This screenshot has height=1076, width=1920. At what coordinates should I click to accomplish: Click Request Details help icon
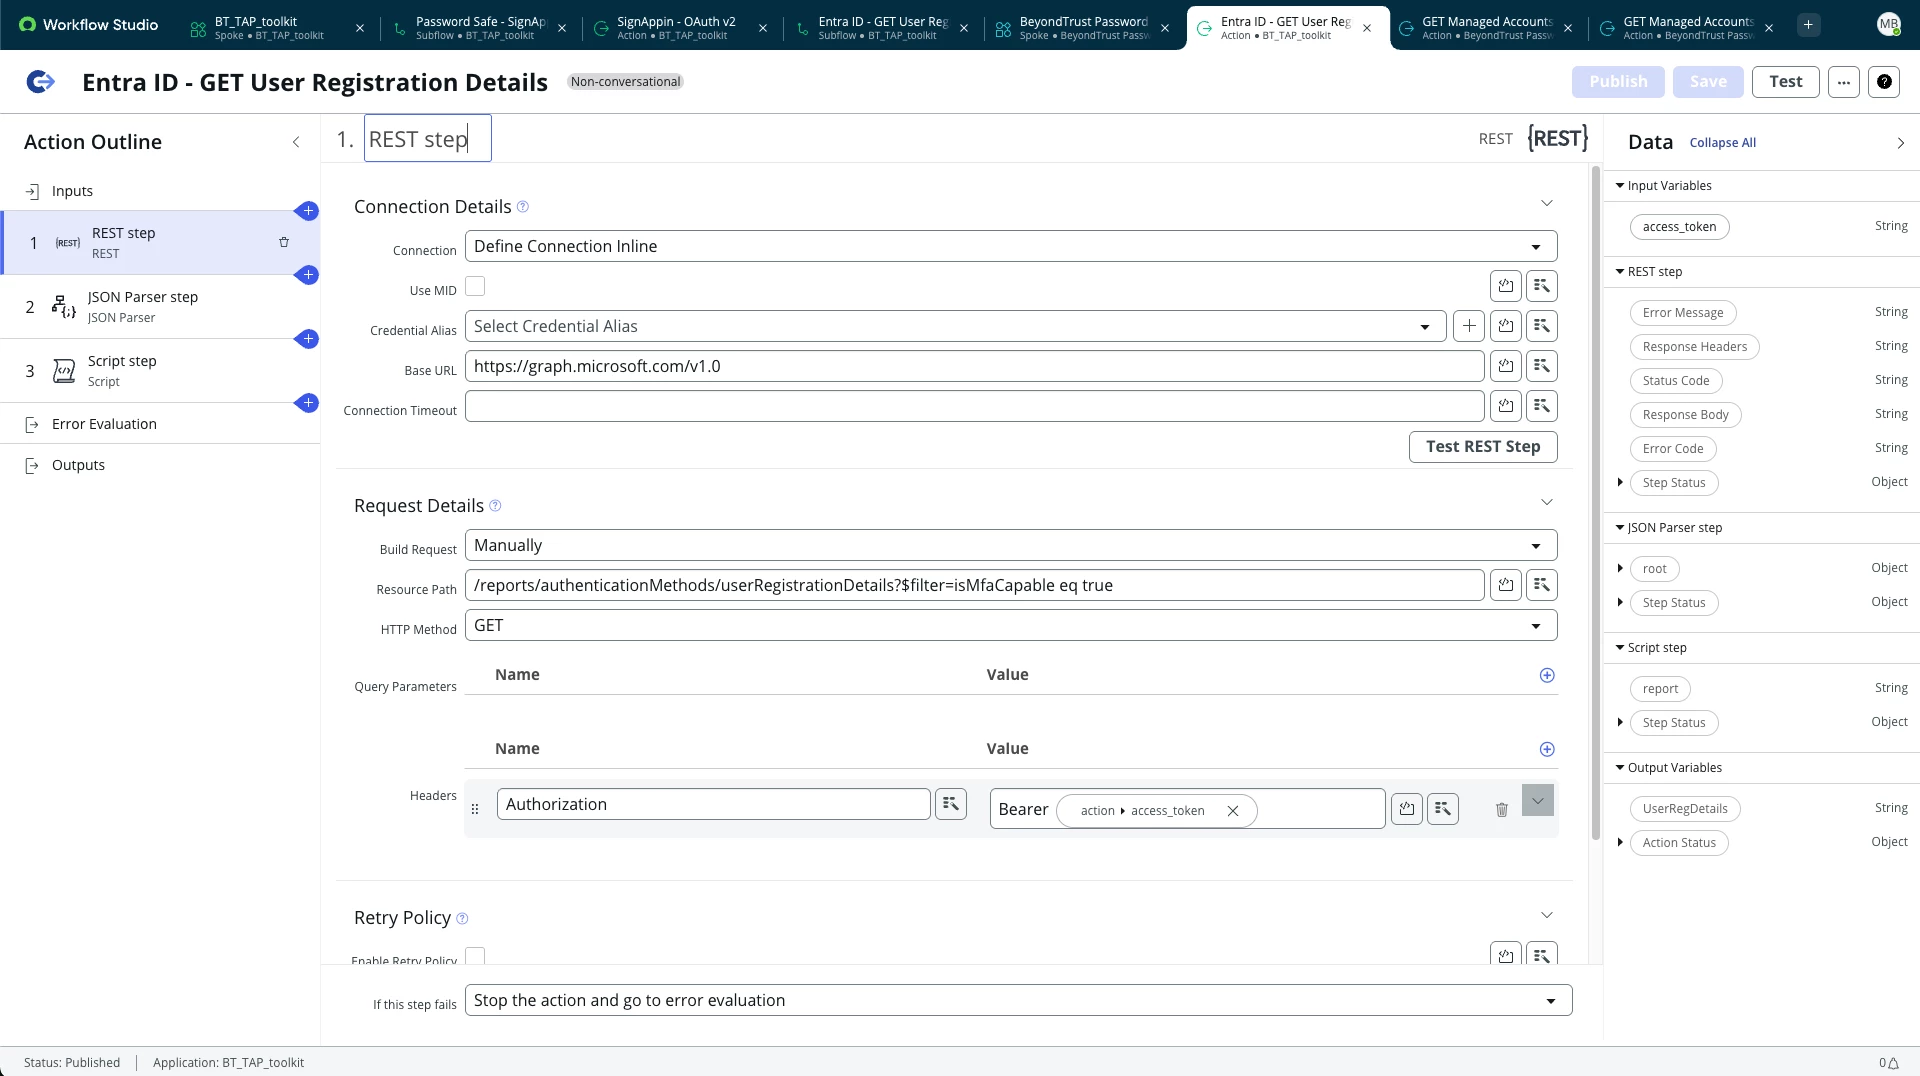pyautogui.click(x=495, y=506)
